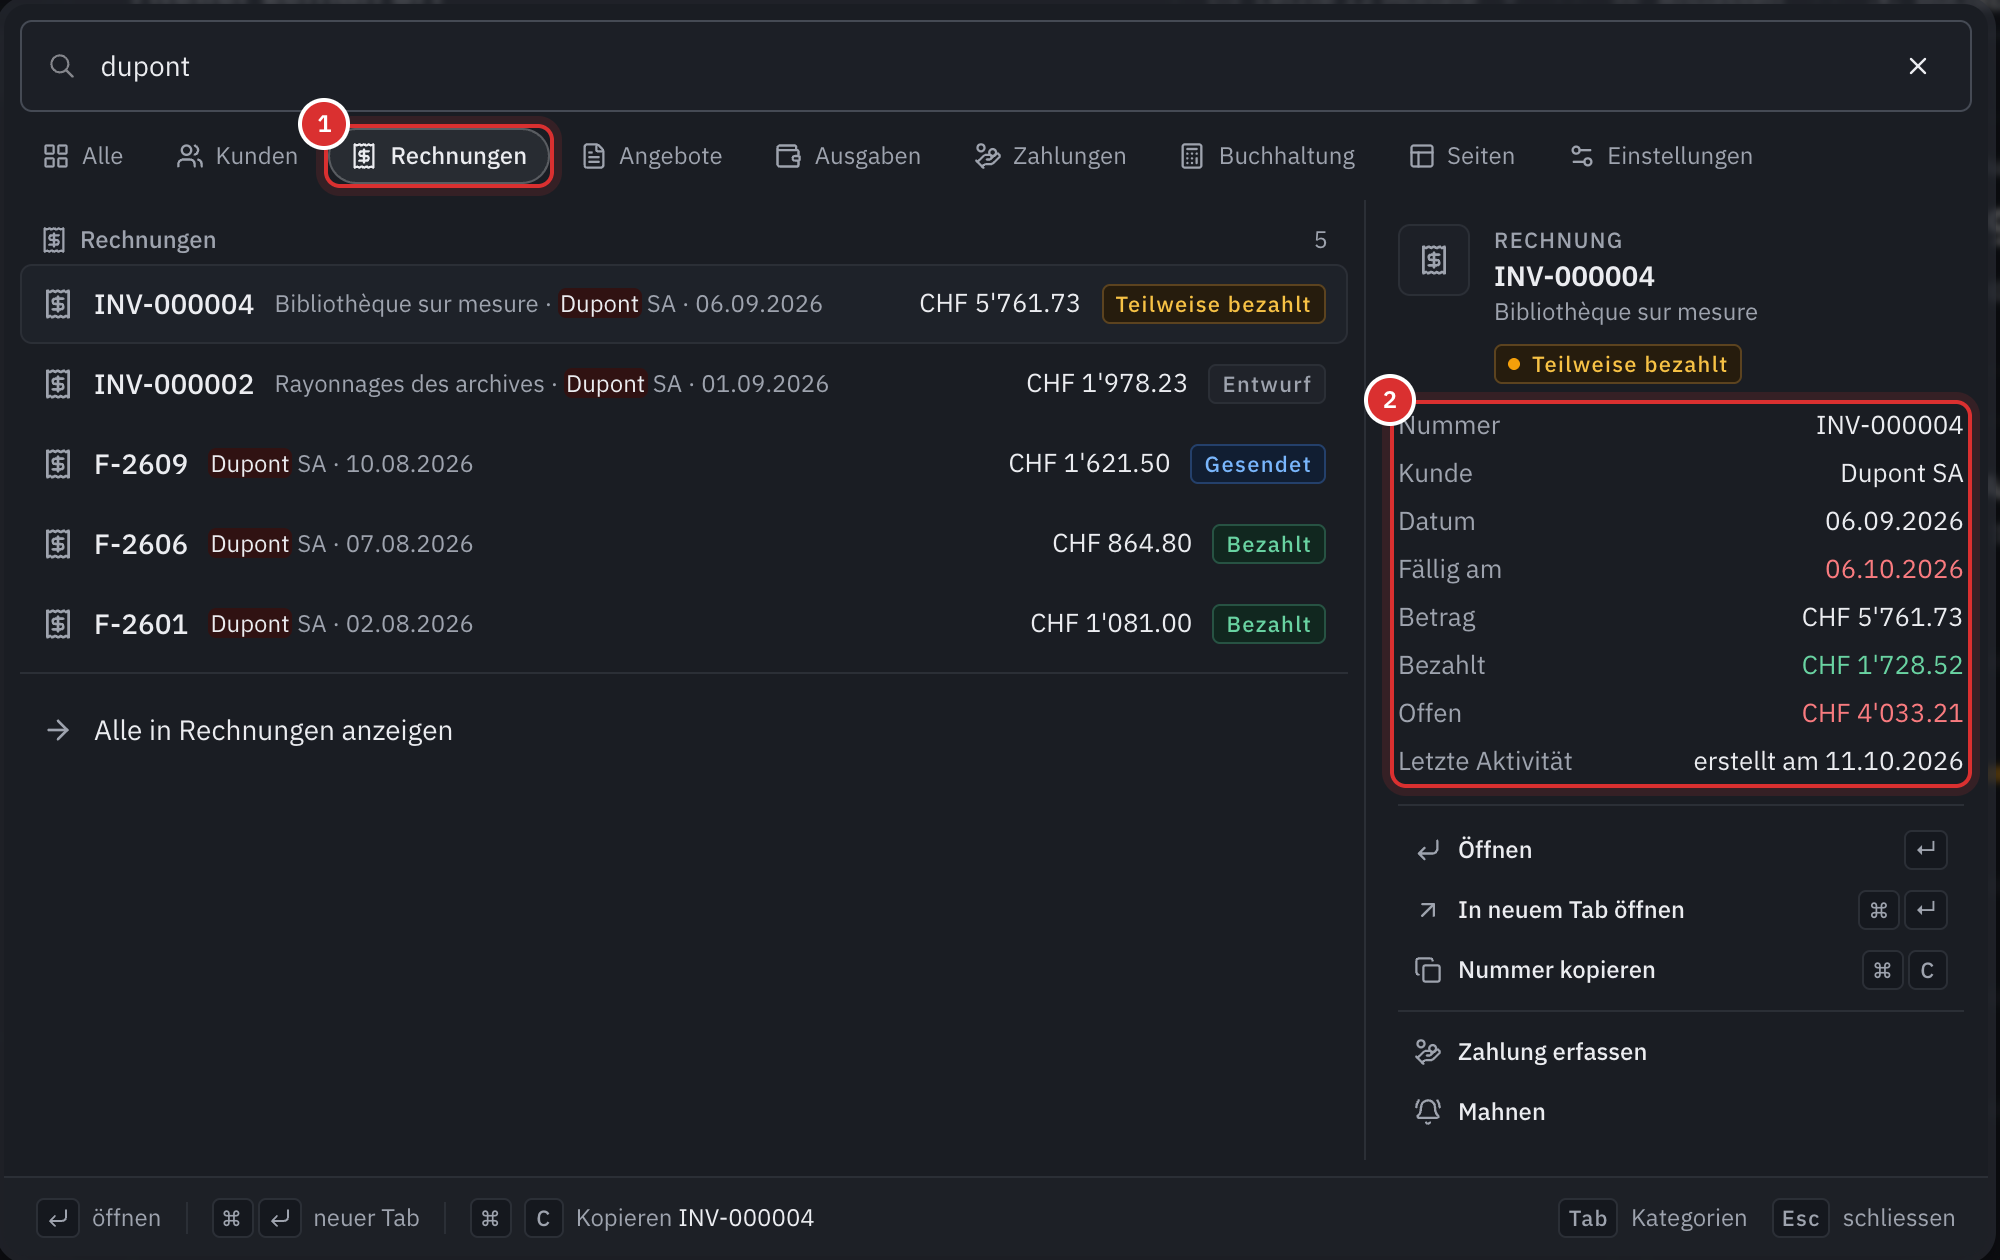
Task: Open the Buchhaltung tab
Action: click(1267, 156)
